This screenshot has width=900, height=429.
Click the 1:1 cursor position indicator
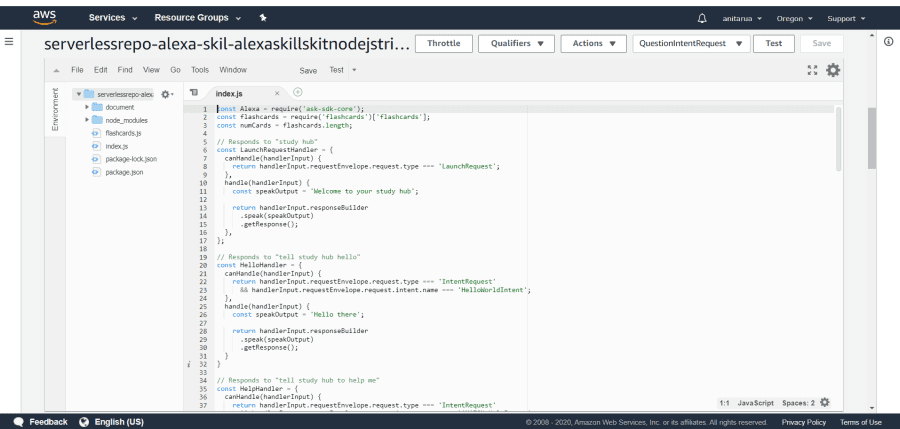click(724, 403)
